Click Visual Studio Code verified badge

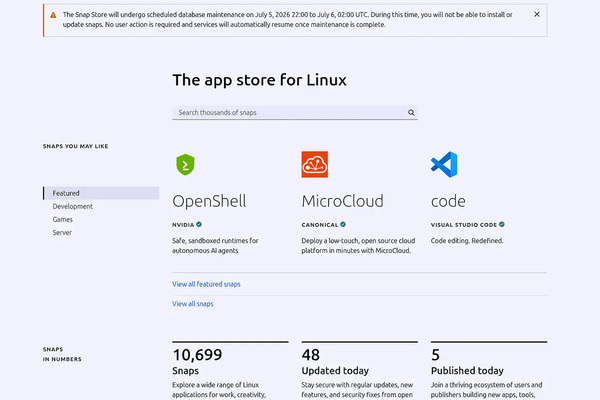point(502,225)
